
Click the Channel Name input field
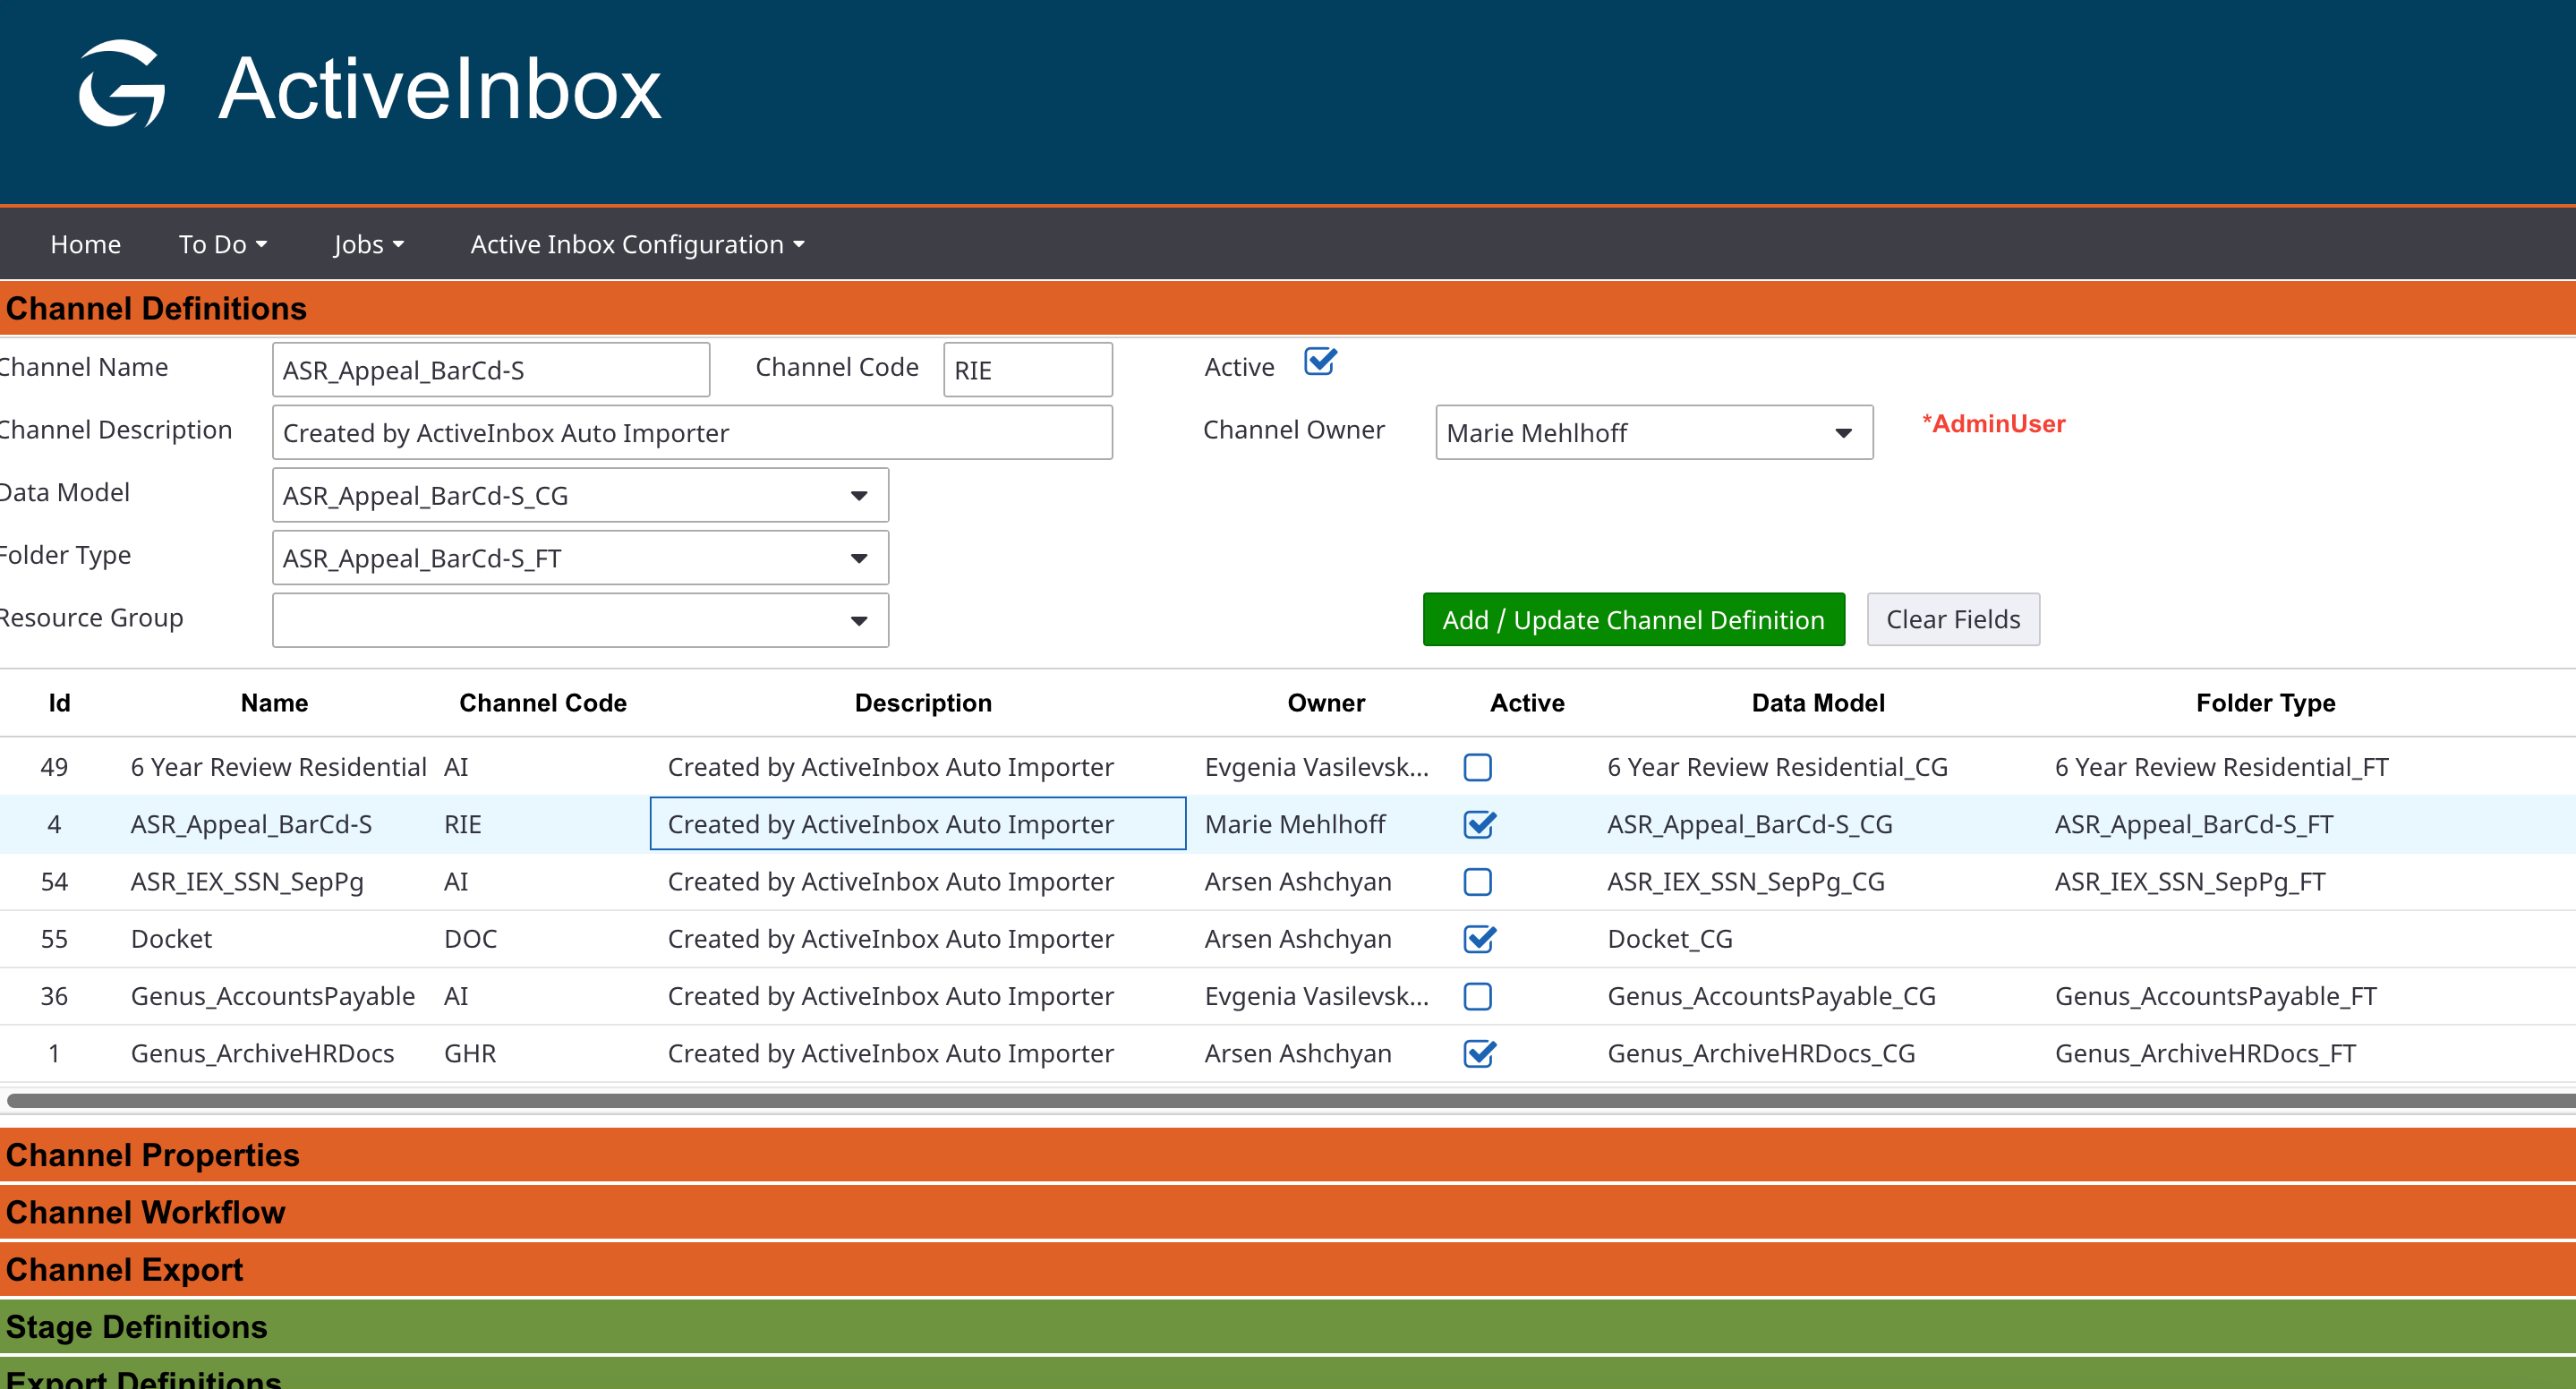tap(490, 370)
